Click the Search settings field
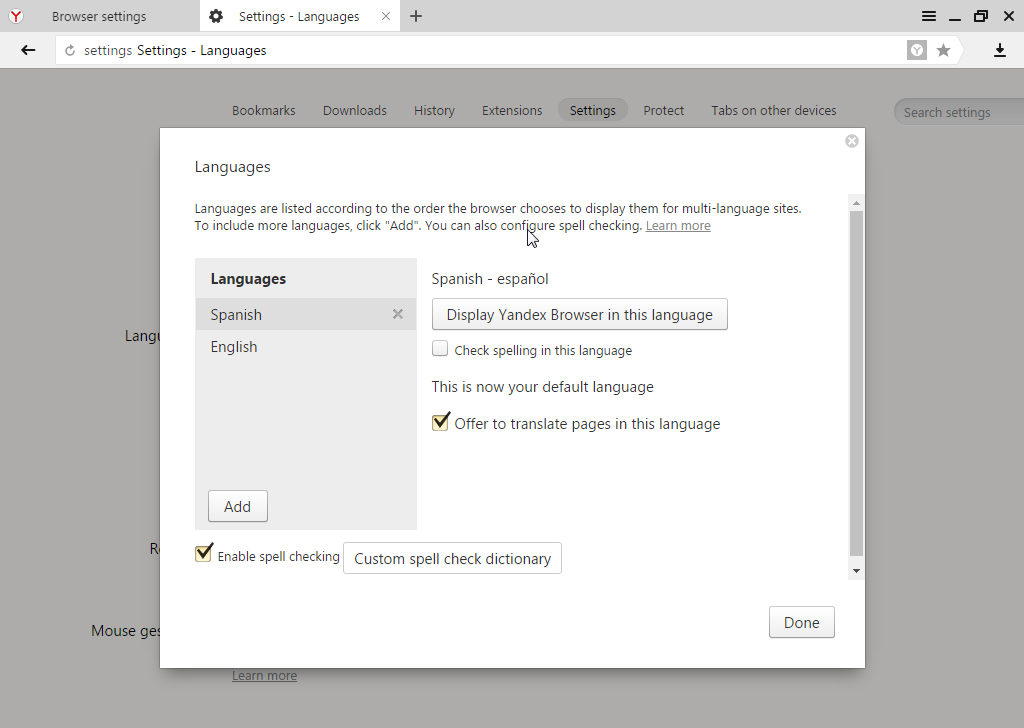 (x=959, y=112)
